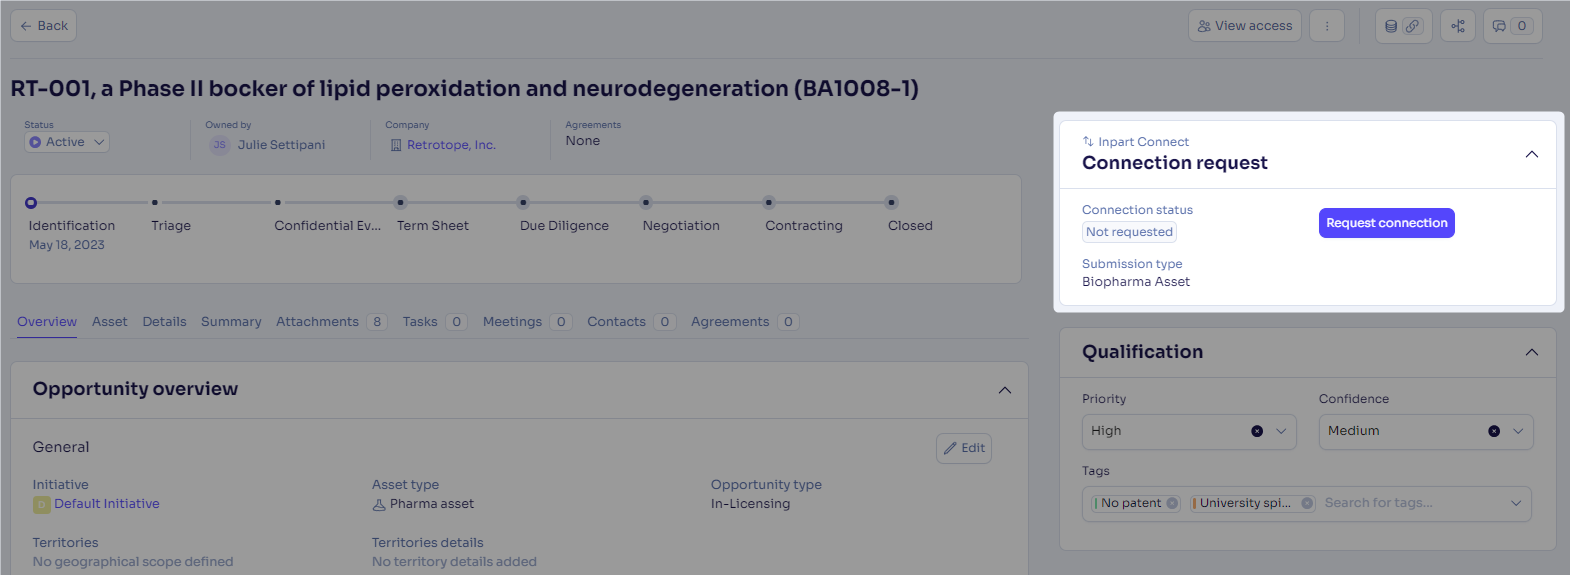The width and height of the screenshot is (1570, 575).
Task: Select the Closed stage marker
Action: [x=891, y=202]
